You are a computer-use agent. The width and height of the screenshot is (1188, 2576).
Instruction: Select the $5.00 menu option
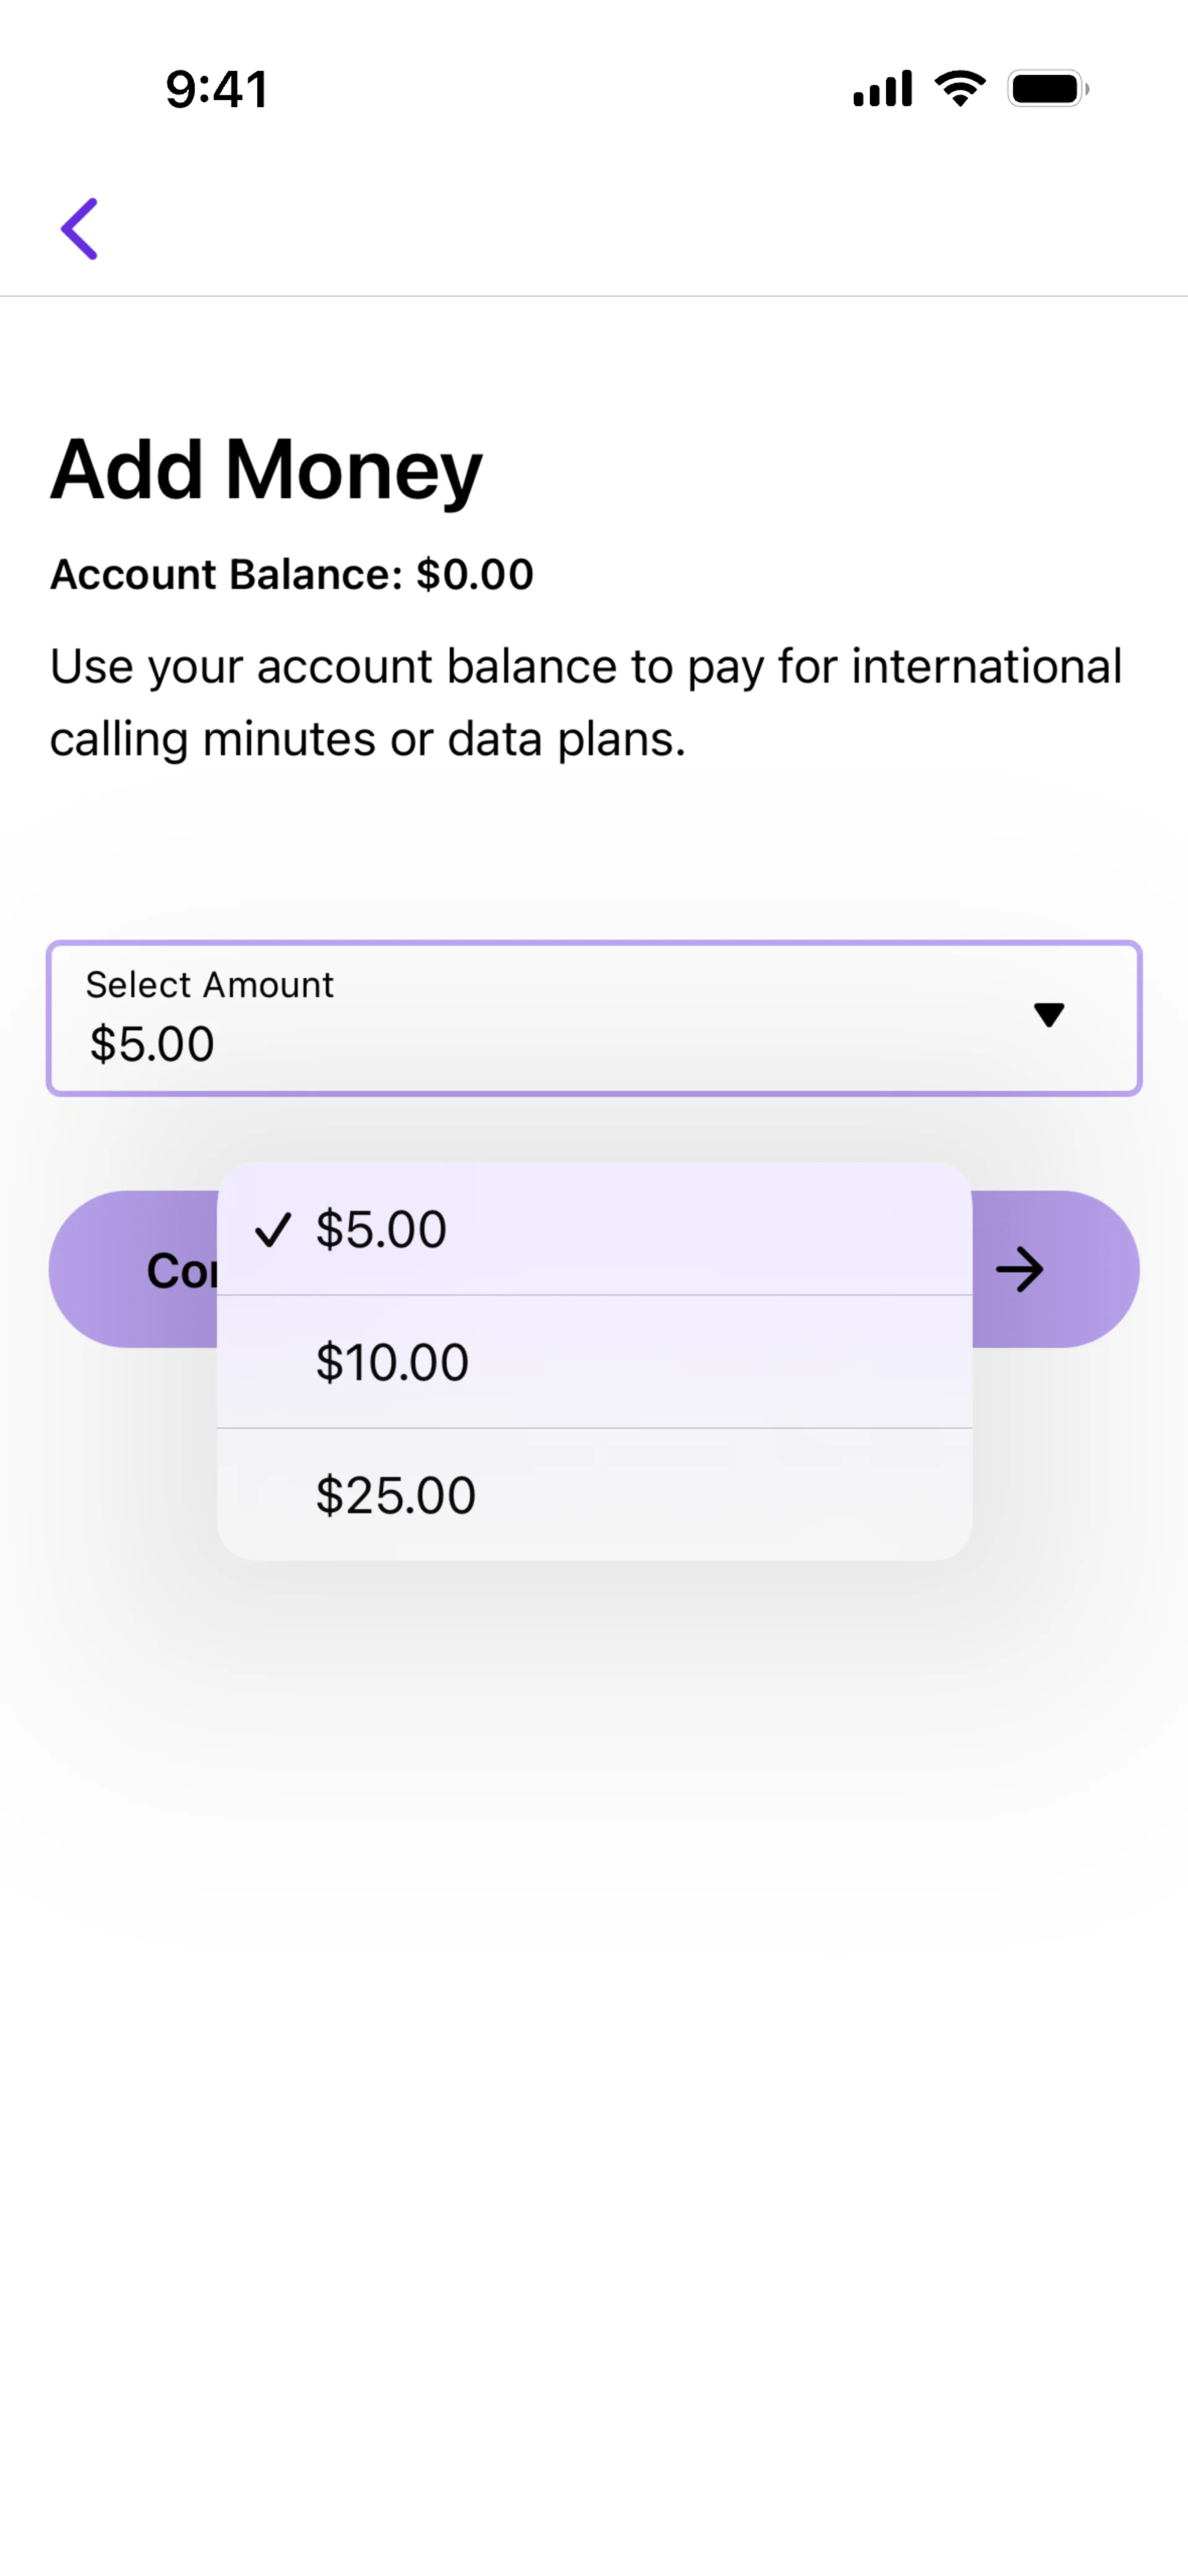tap(594, 1229)
